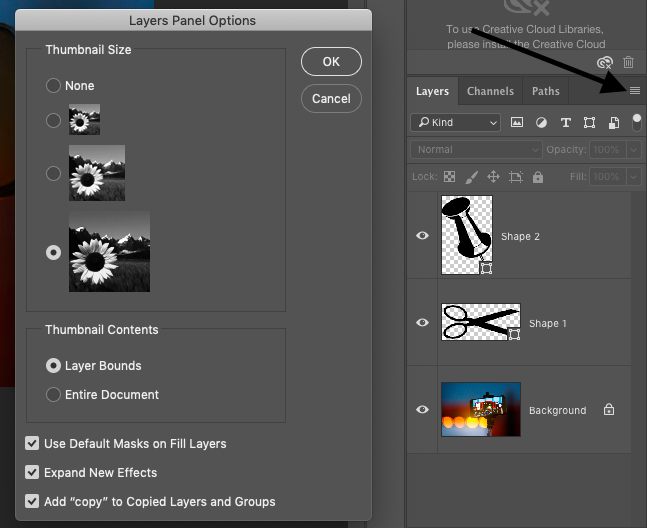Uncheck Use Default Masks on Fill Layers
The image size is (647, 528).
pyautogui.click(x=33, y=443)
